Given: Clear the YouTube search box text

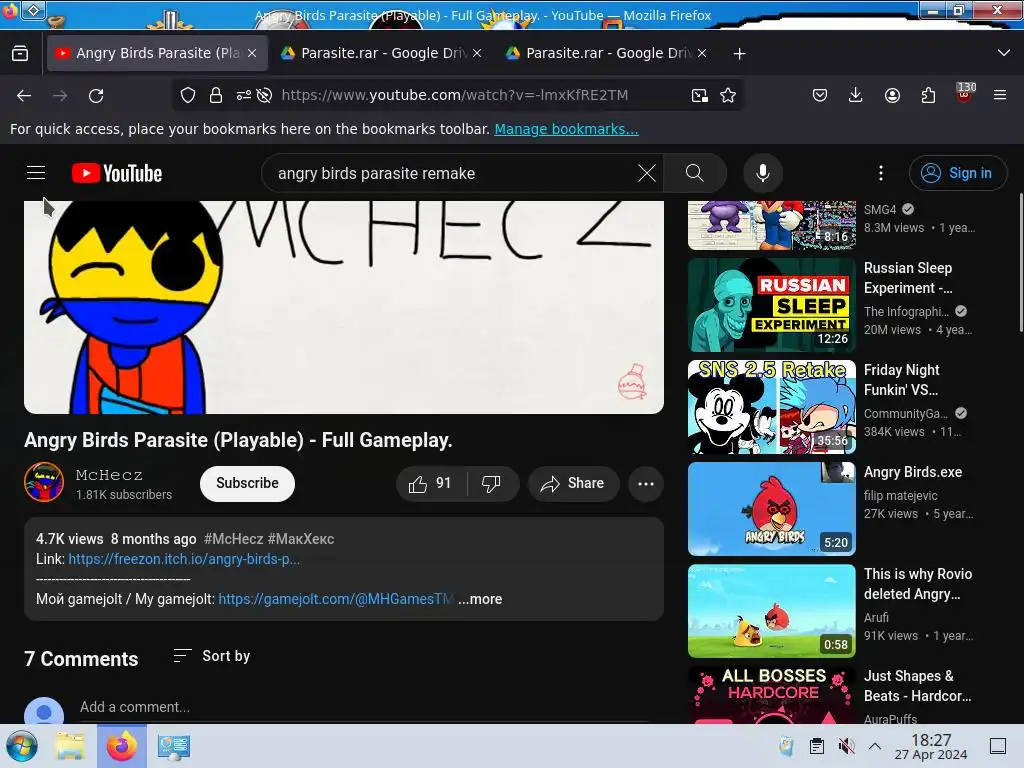Looking at the screenshot, I should (x=647, y=173).
